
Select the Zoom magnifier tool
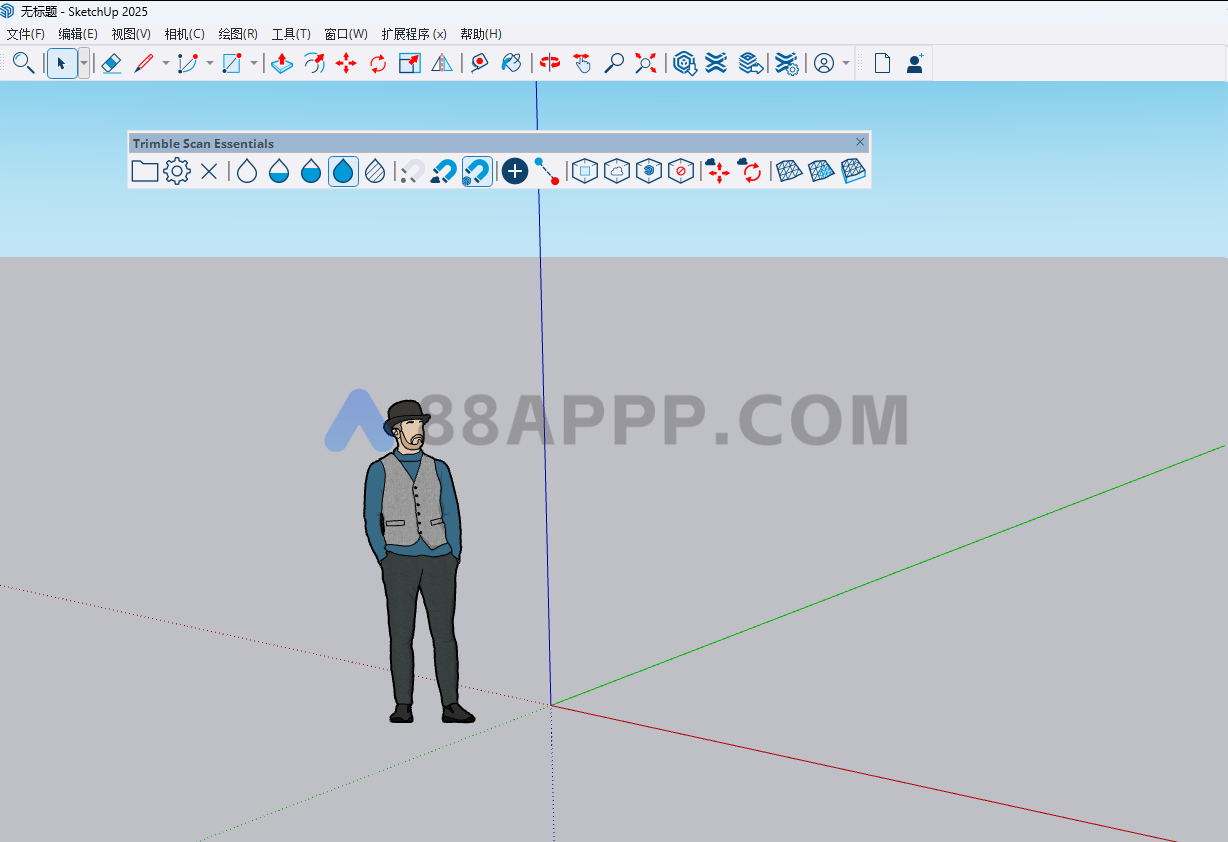[614, 63]
